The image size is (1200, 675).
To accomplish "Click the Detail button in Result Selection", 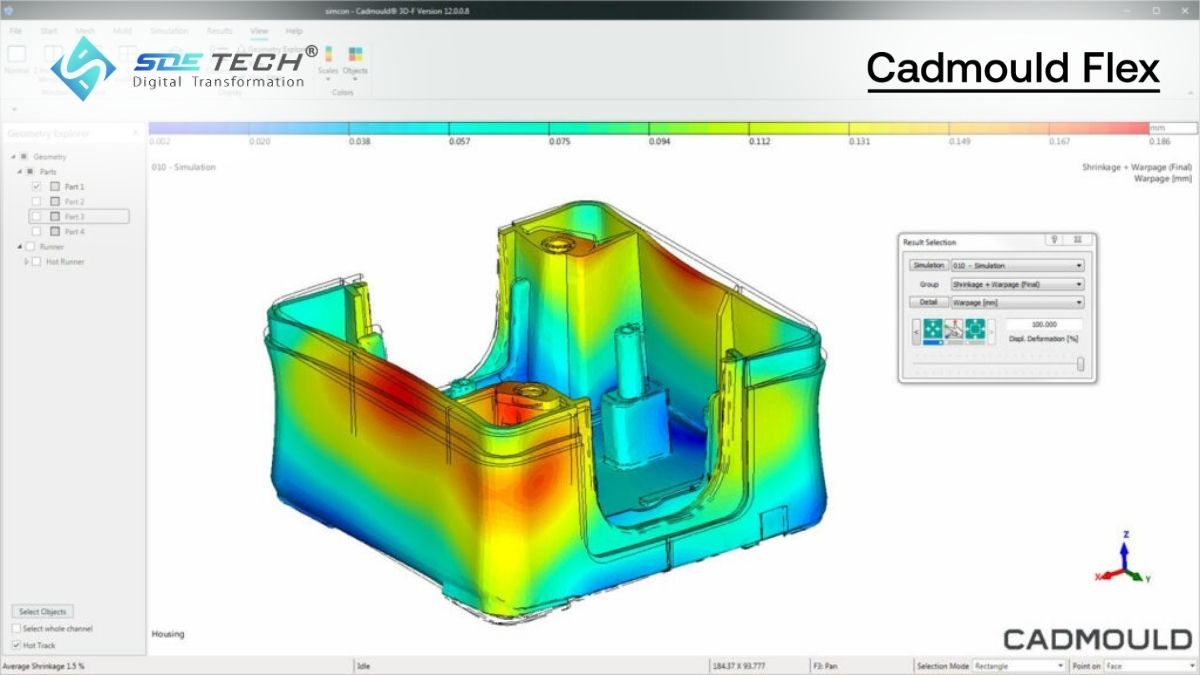I will (928, 301).
